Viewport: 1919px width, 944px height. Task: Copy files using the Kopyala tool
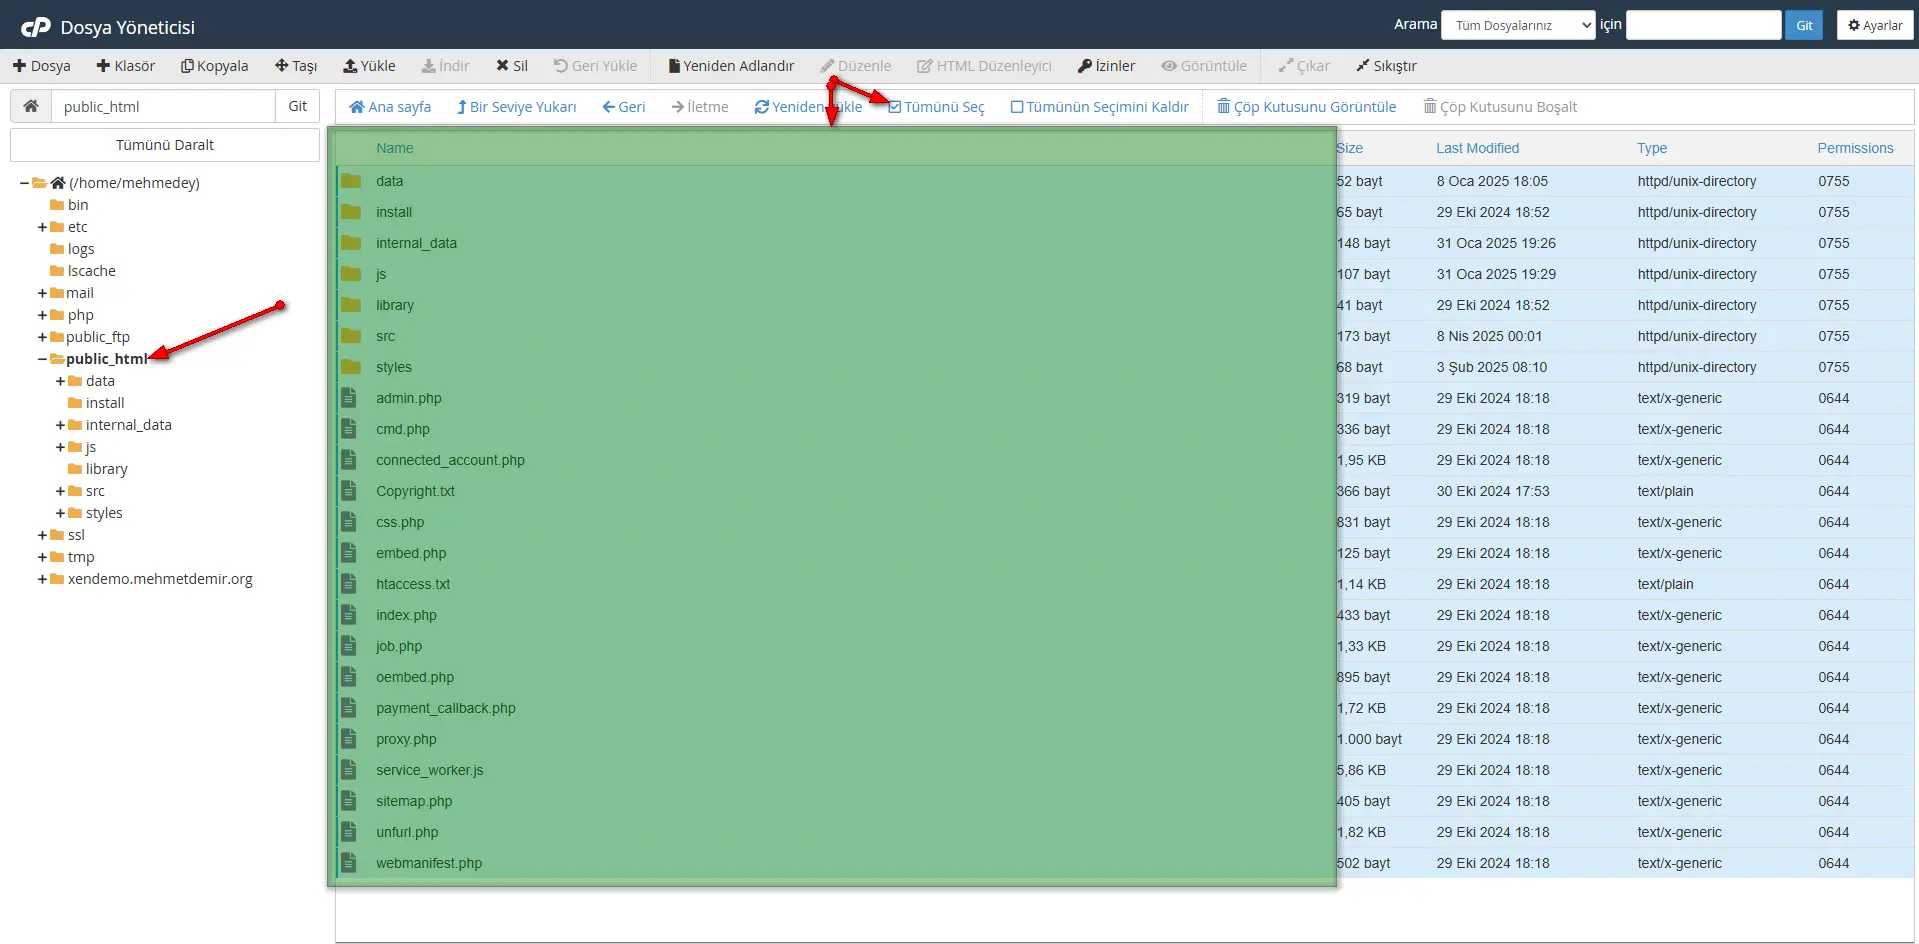[214, 65]
